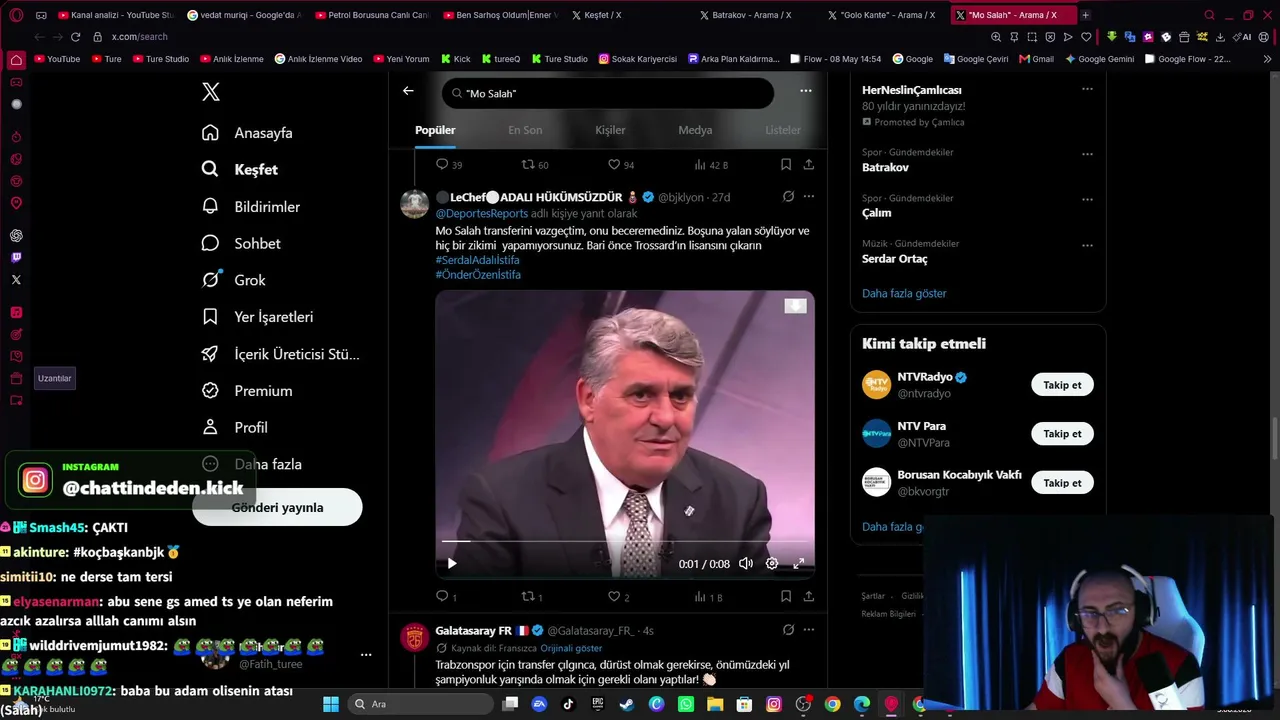Open ChatGPT in browser sidebar
Image resolution: width=1280 pixels, height=720 pixels.
(16, 236)
